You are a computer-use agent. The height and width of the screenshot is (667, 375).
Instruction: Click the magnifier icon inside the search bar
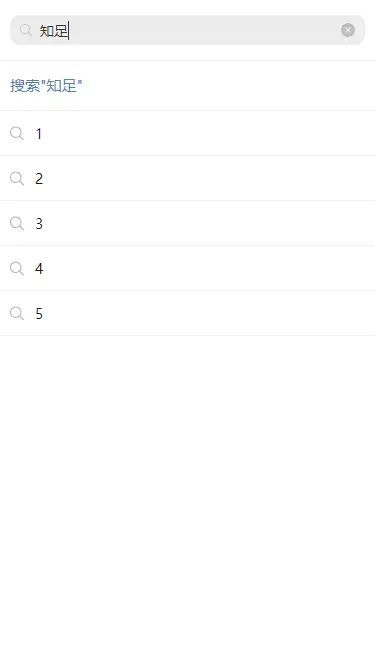point(26,30)
